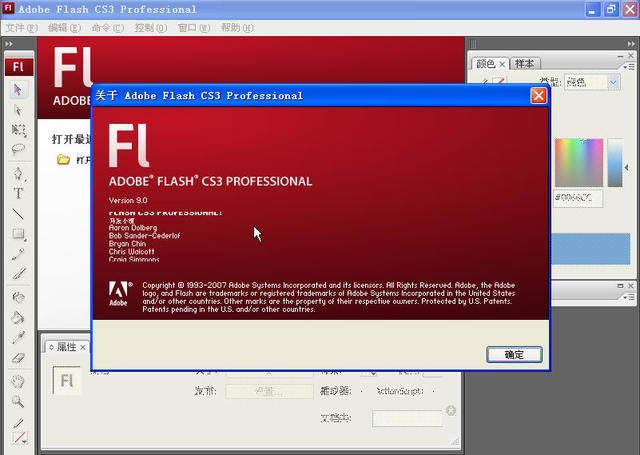Screen dimensions: 640x455
Task: Click the Fl logo atop the tools panel
Action: click(19, 67)
